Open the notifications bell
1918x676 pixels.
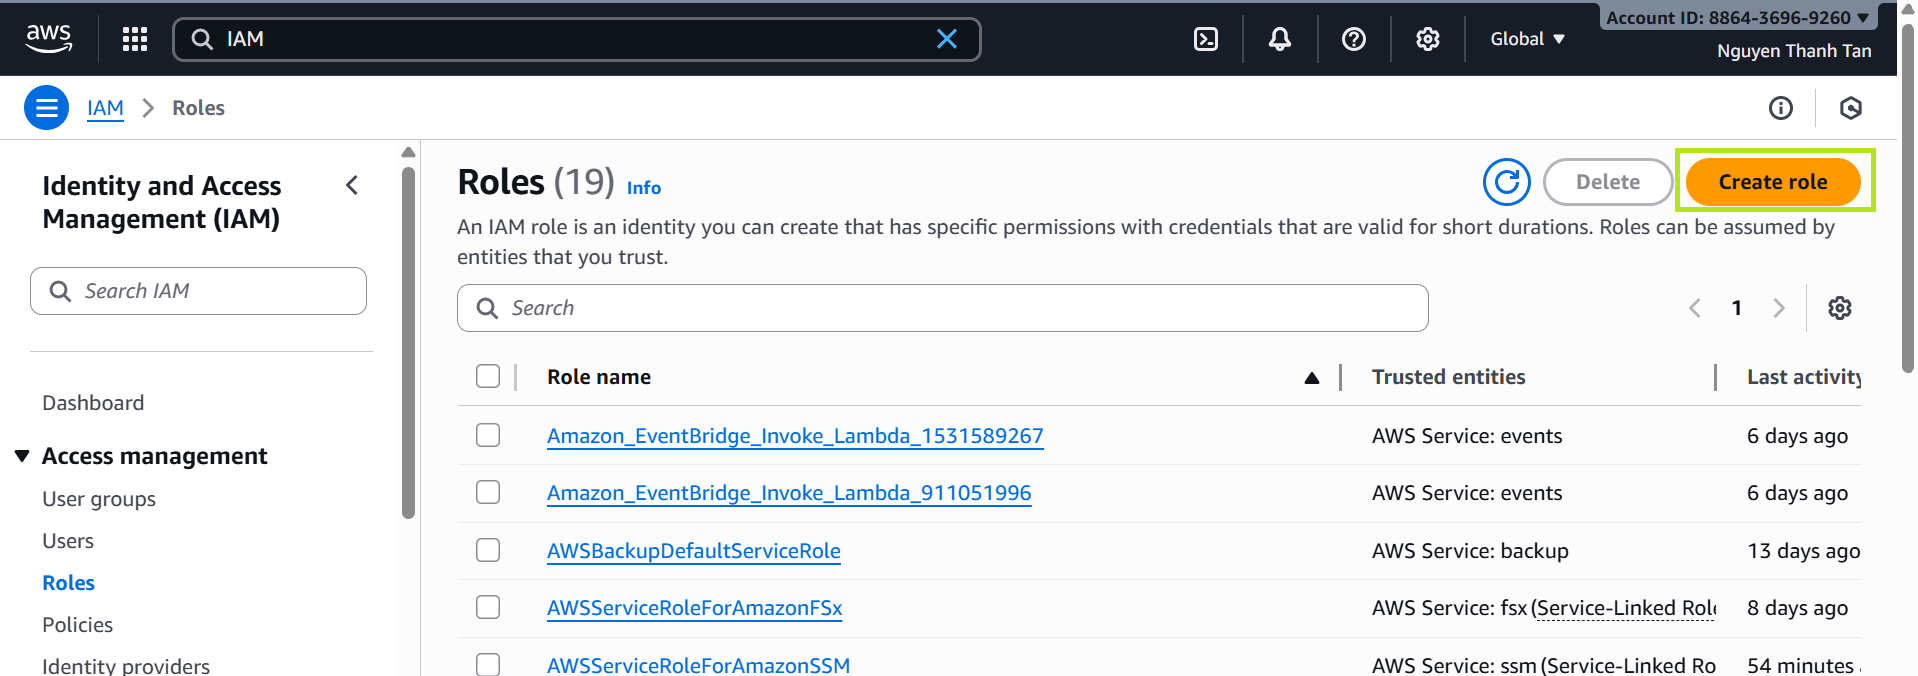click(1279, 39)
